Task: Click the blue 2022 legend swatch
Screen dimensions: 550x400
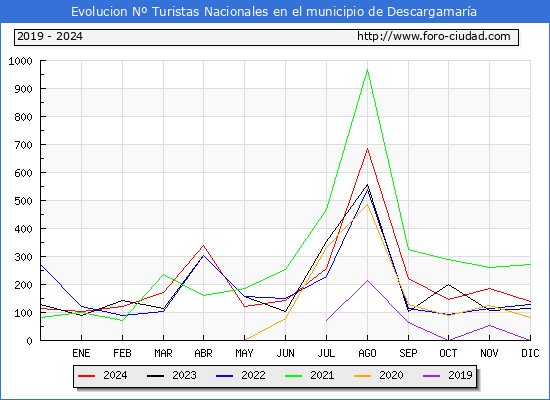Action: pyautogui.click(x=224, y=376)
